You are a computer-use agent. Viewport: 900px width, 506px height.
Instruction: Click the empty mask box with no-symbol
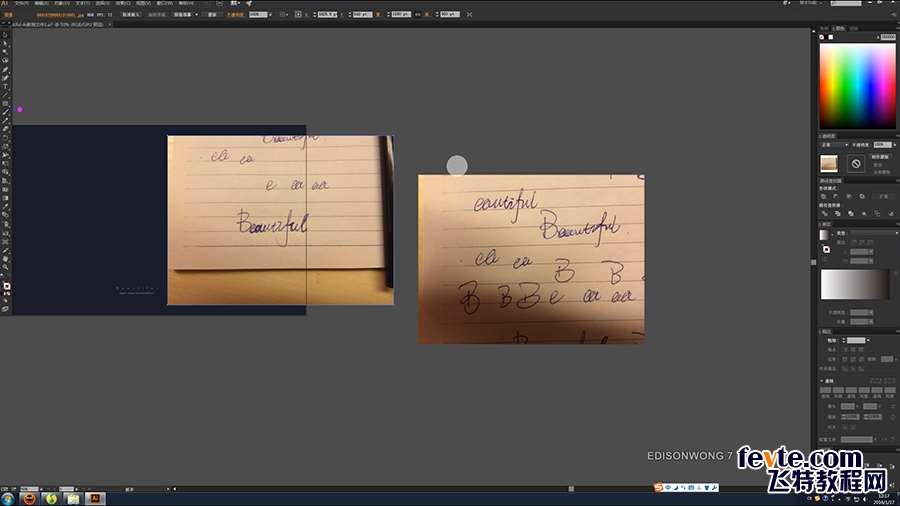point(856,164)
